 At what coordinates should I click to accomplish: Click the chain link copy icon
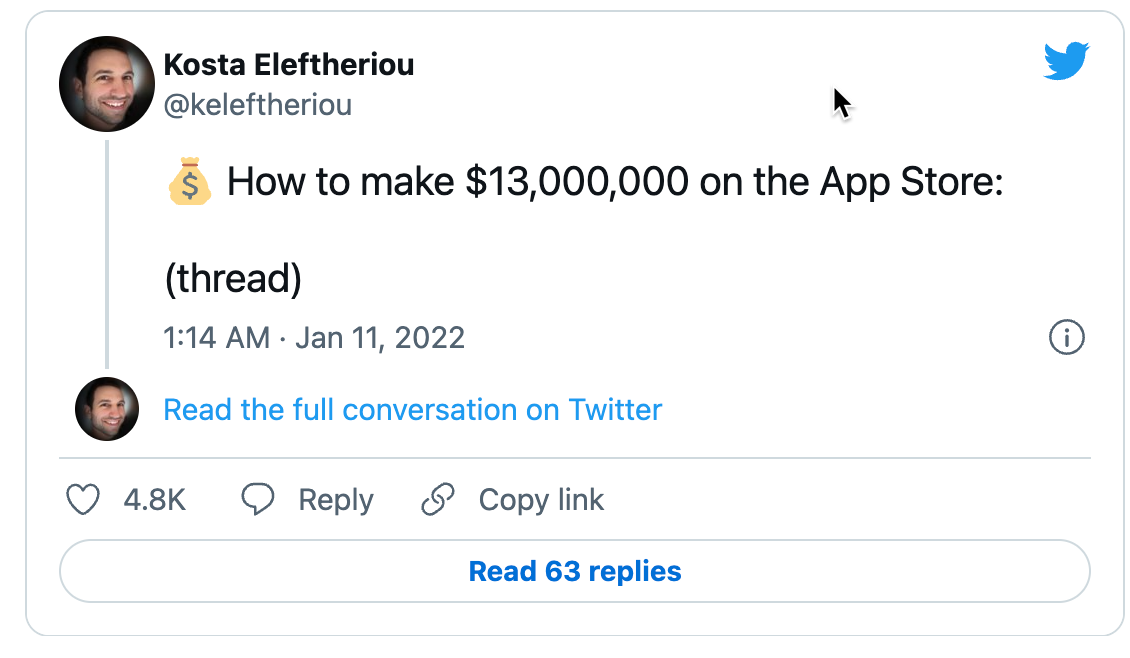pos(438,499)
